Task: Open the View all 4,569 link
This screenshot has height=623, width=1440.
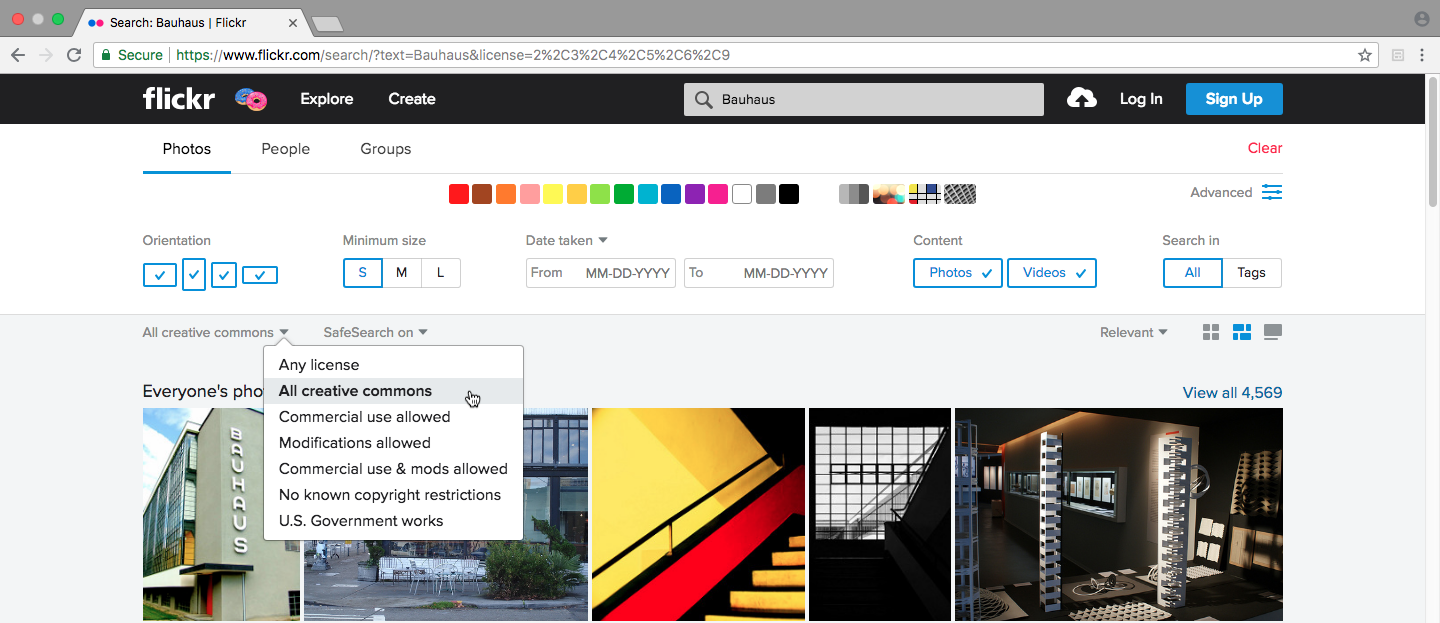Action: (1232, 392)
